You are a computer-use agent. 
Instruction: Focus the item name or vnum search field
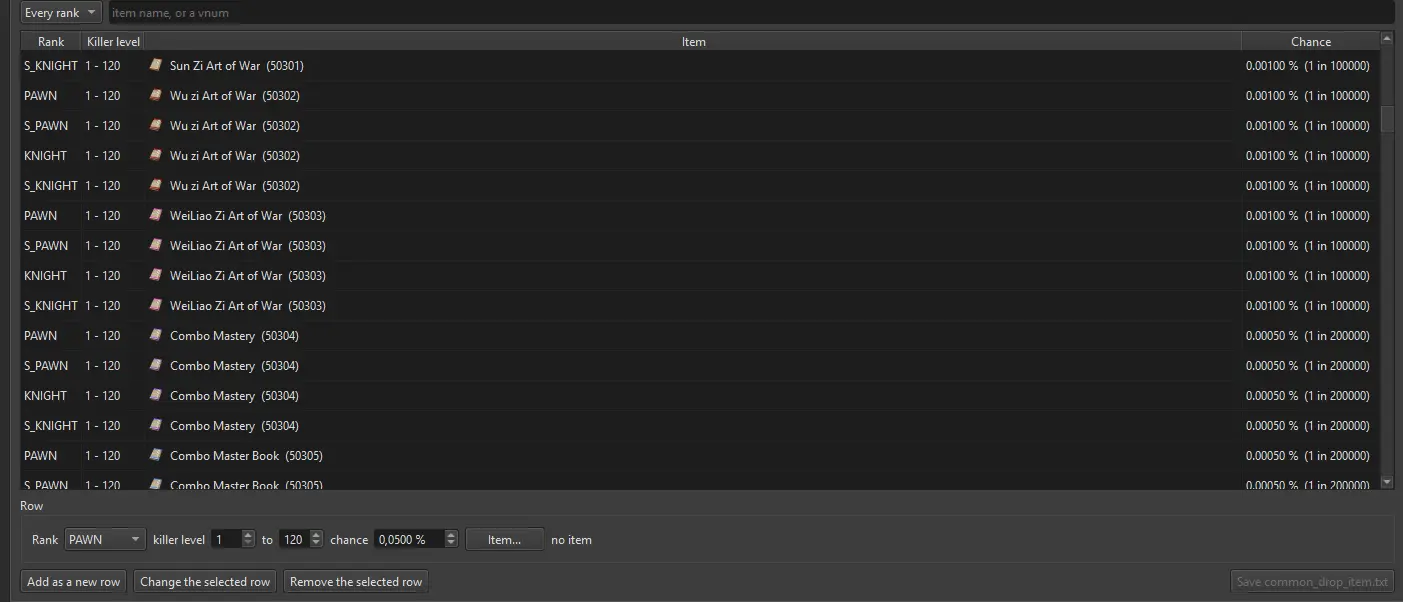(x=750, y=13)
